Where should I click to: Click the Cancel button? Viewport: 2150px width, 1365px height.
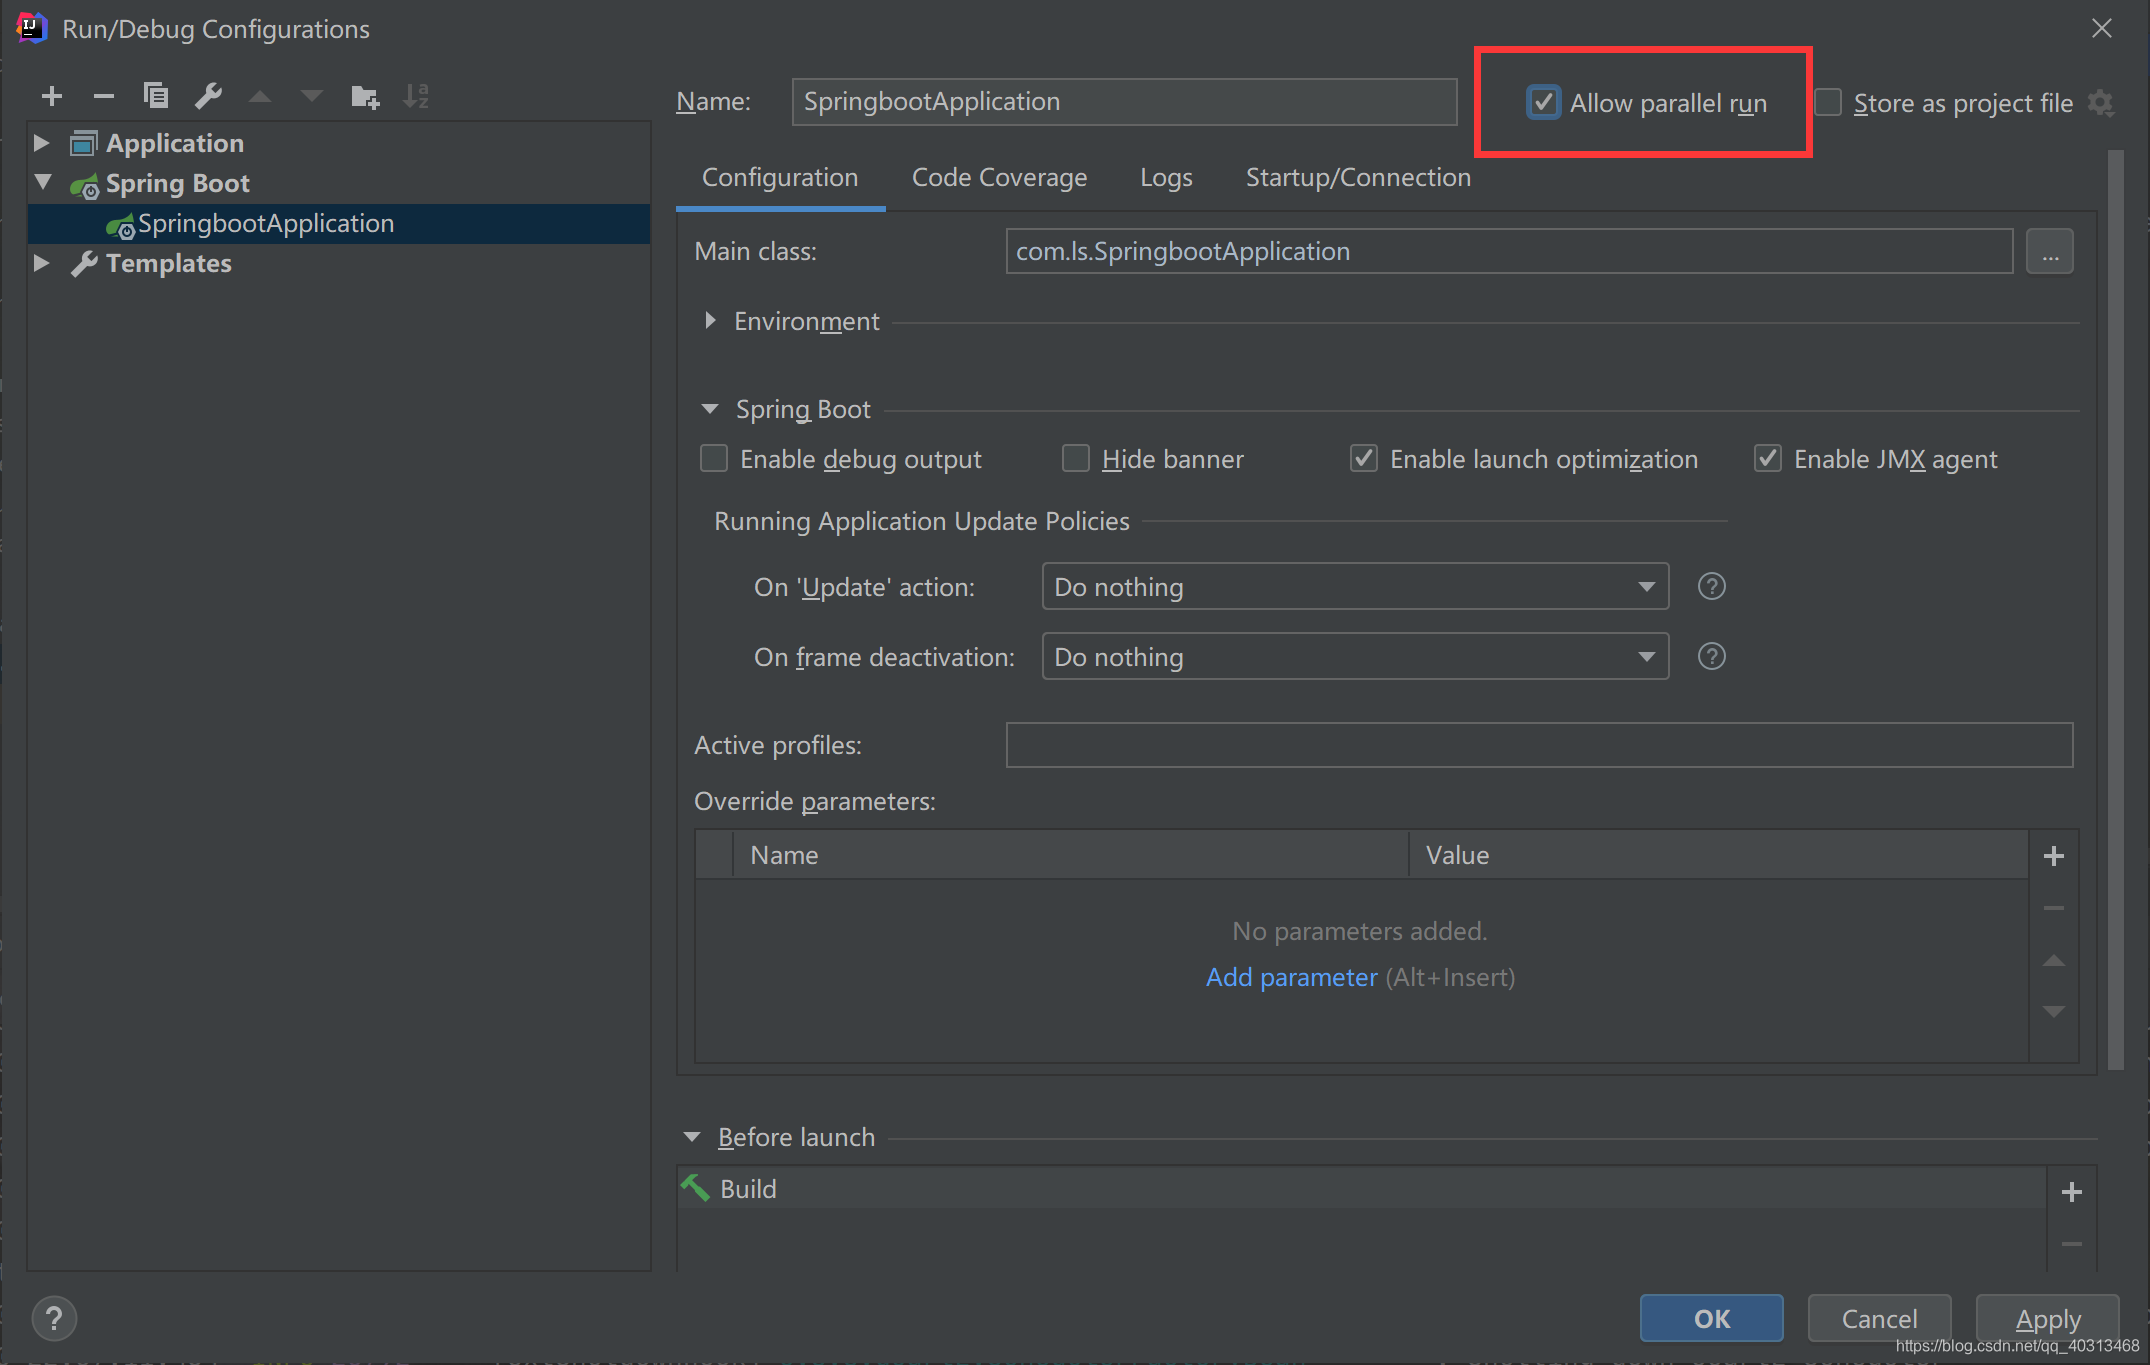point(1879,1318)
